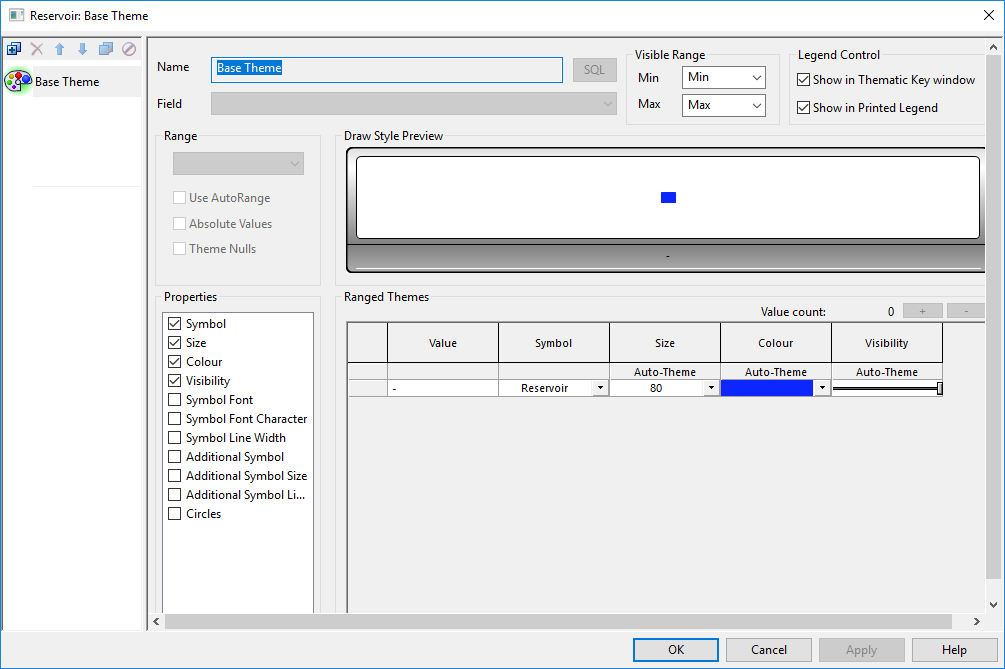Increase value count with the plus button
This screenshot has height=669, width=1005.
click(922, 311)
